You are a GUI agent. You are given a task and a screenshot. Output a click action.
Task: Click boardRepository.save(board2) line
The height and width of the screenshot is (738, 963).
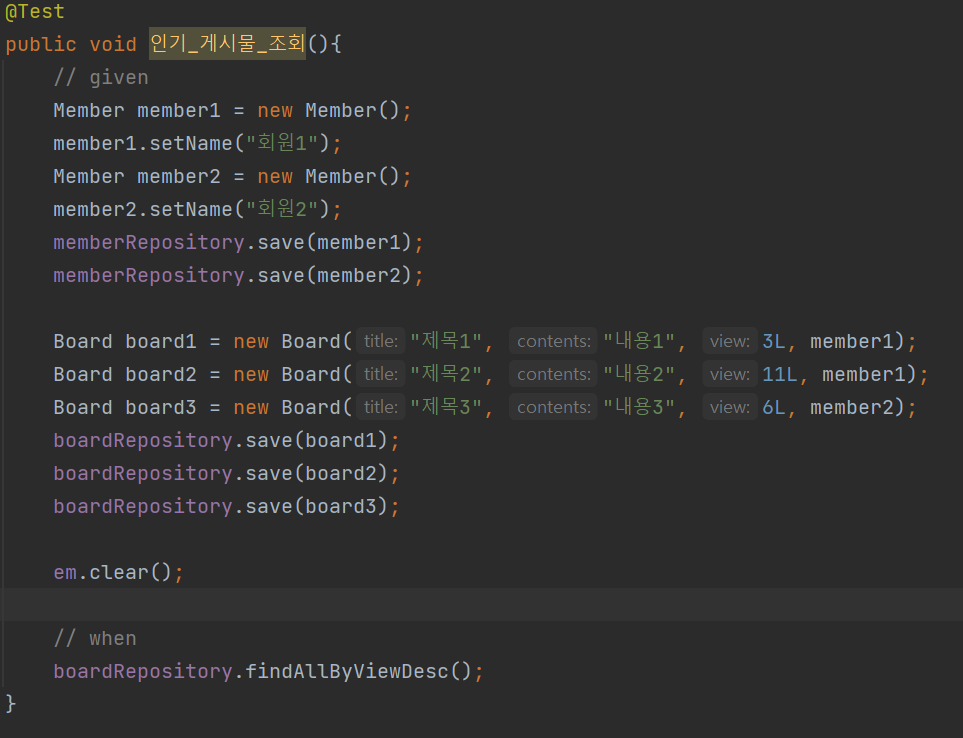coord(227,474)
